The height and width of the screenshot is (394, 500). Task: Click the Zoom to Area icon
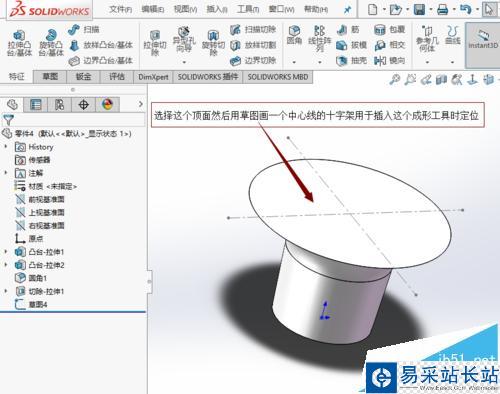[x=410, y=79]
